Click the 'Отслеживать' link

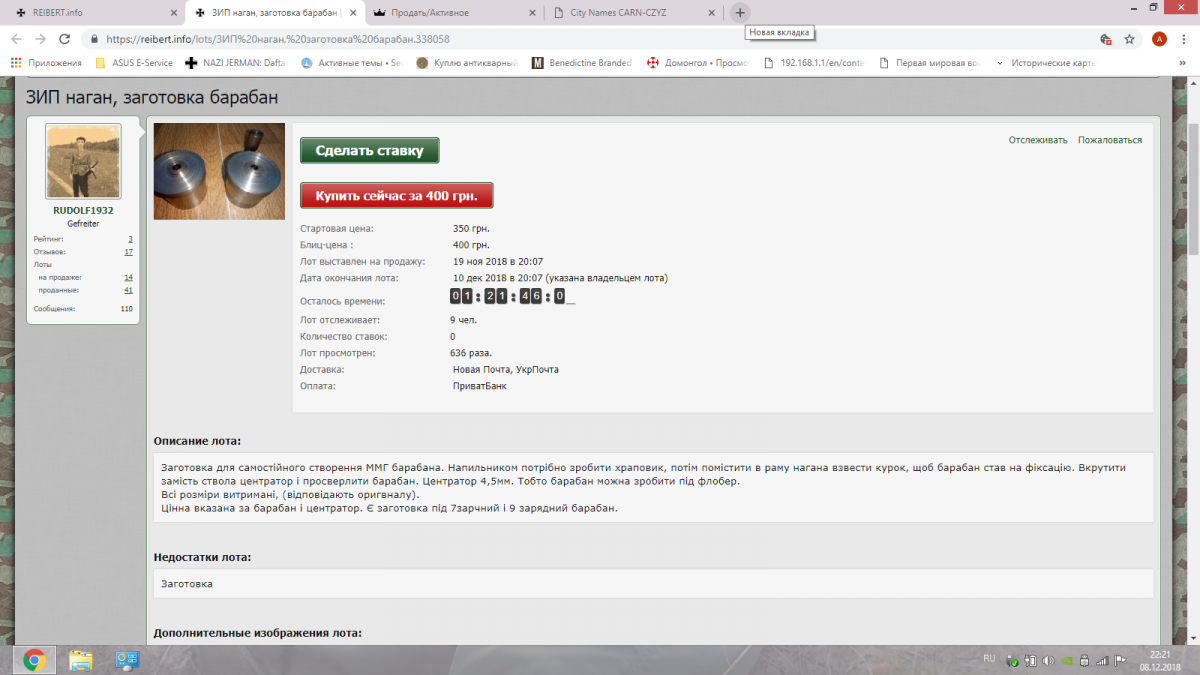pos(1037,140)
